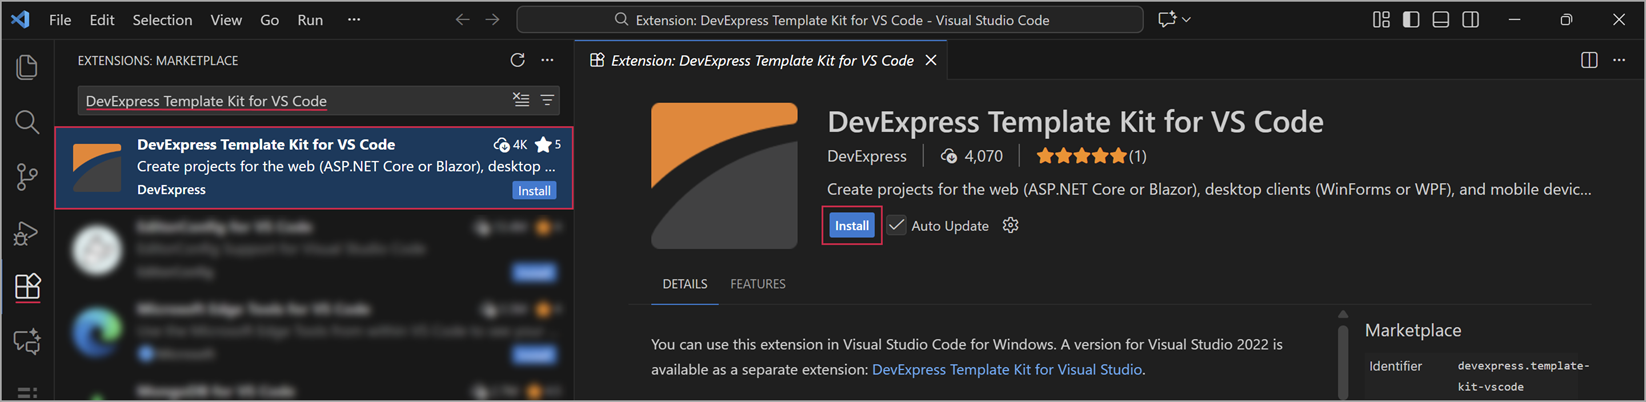Open the Source Control view
The height and width of the screenshot is (402, 1646).
pyautogui.click(x=27, y=177)
